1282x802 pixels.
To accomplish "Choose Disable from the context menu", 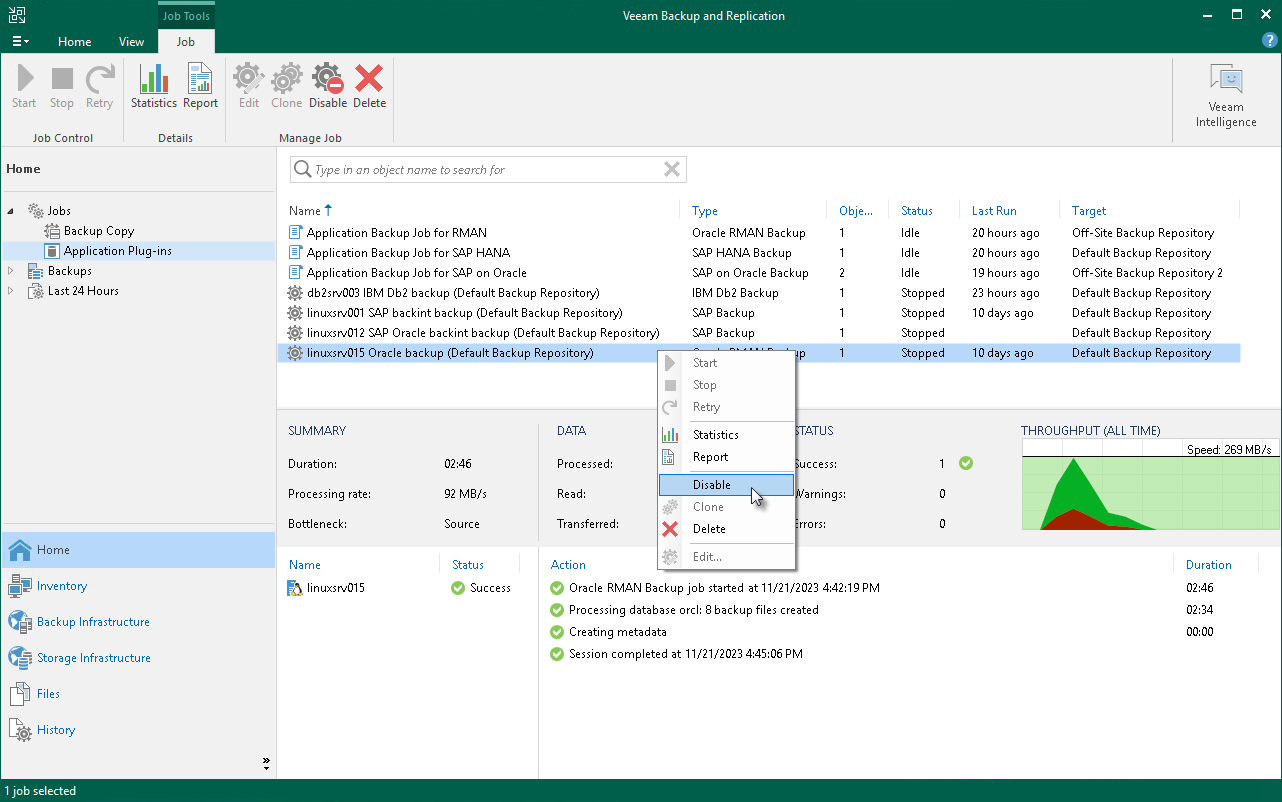I will point(712,484).
